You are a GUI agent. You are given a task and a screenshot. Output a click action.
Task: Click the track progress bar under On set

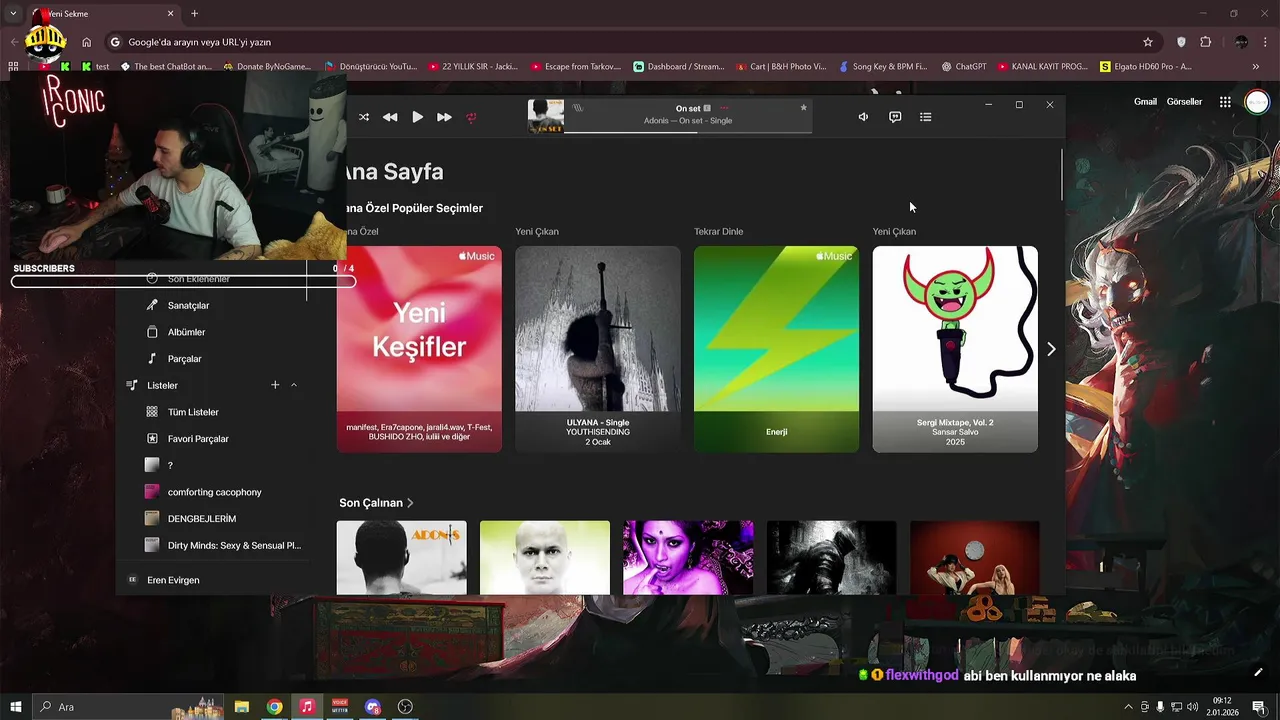click(688, 131)
